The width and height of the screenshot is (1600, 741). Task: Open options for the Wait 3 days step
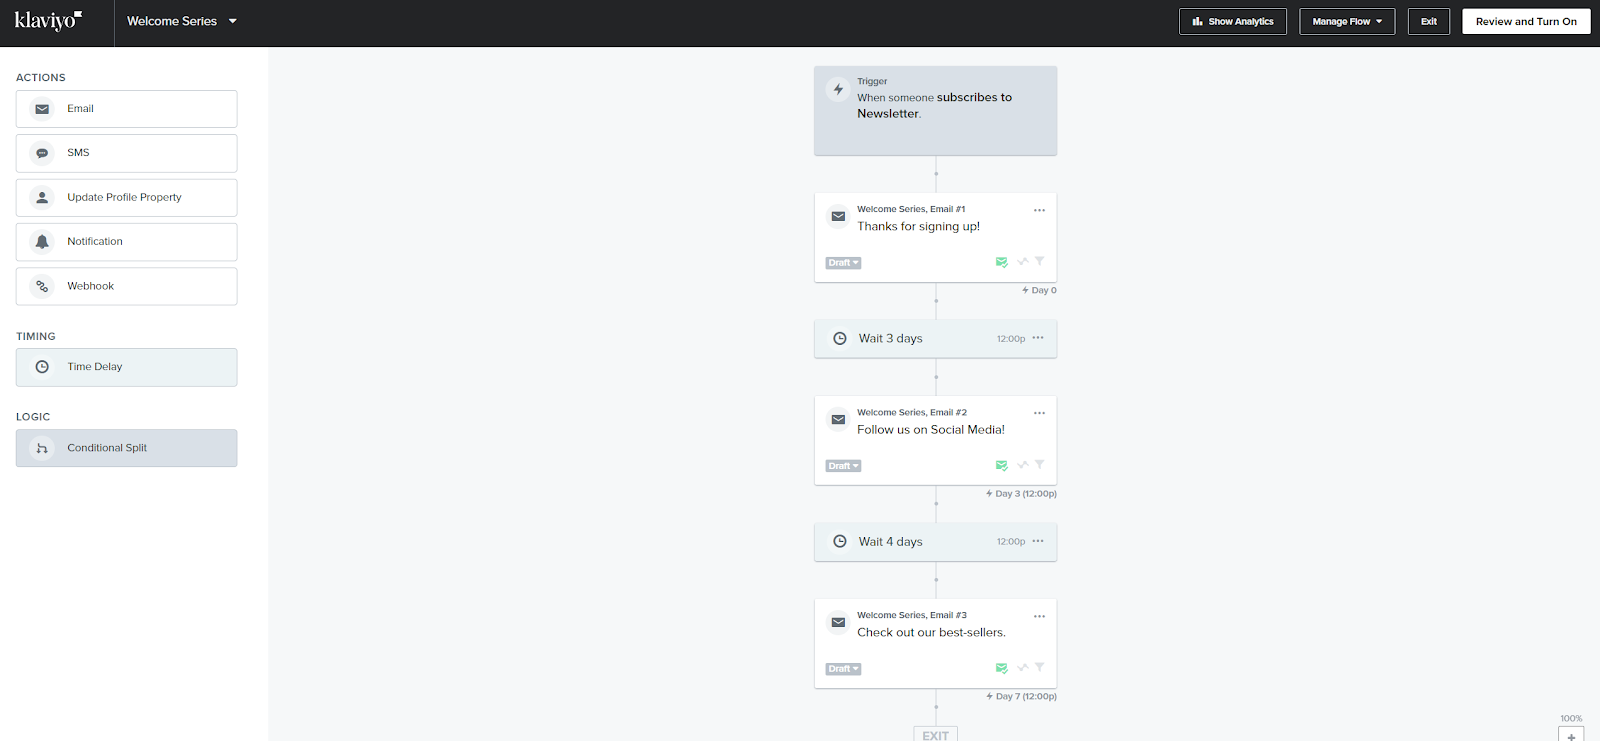[1038, 338]
